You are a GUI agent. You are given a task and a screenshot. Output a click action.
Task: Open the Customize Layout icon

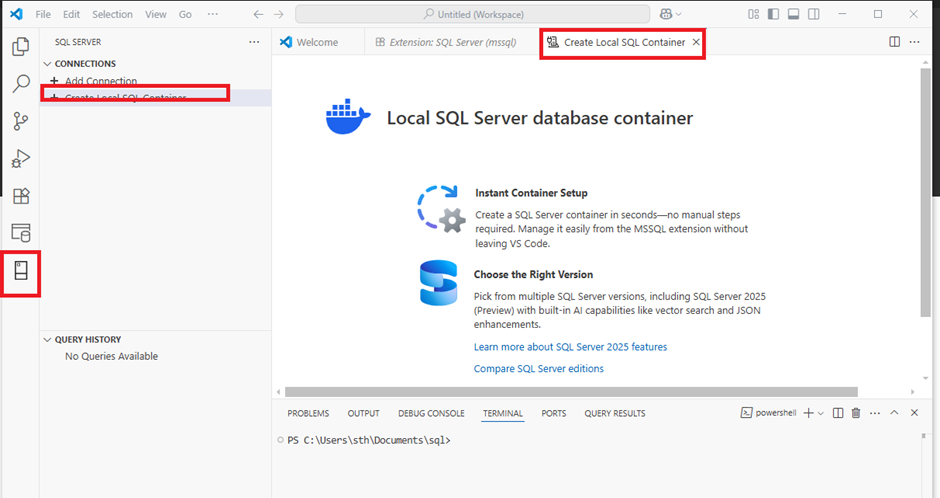pos(754,14)
